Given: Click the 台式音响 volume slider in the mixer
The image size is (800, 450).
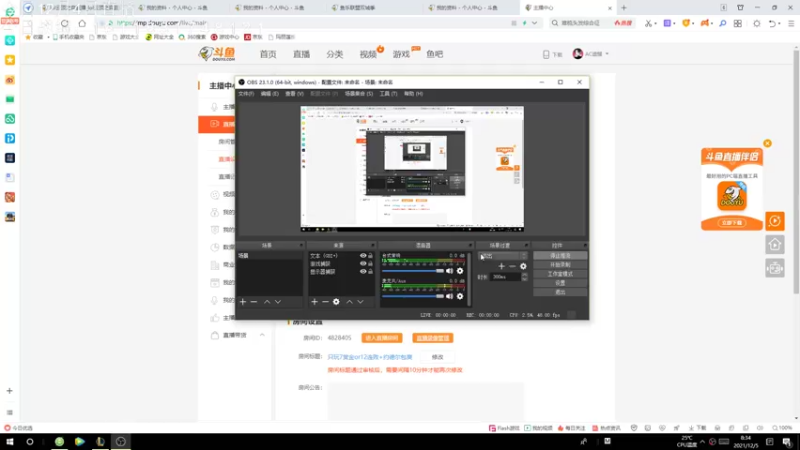Looking at the screenshot, I should point(412,271).
